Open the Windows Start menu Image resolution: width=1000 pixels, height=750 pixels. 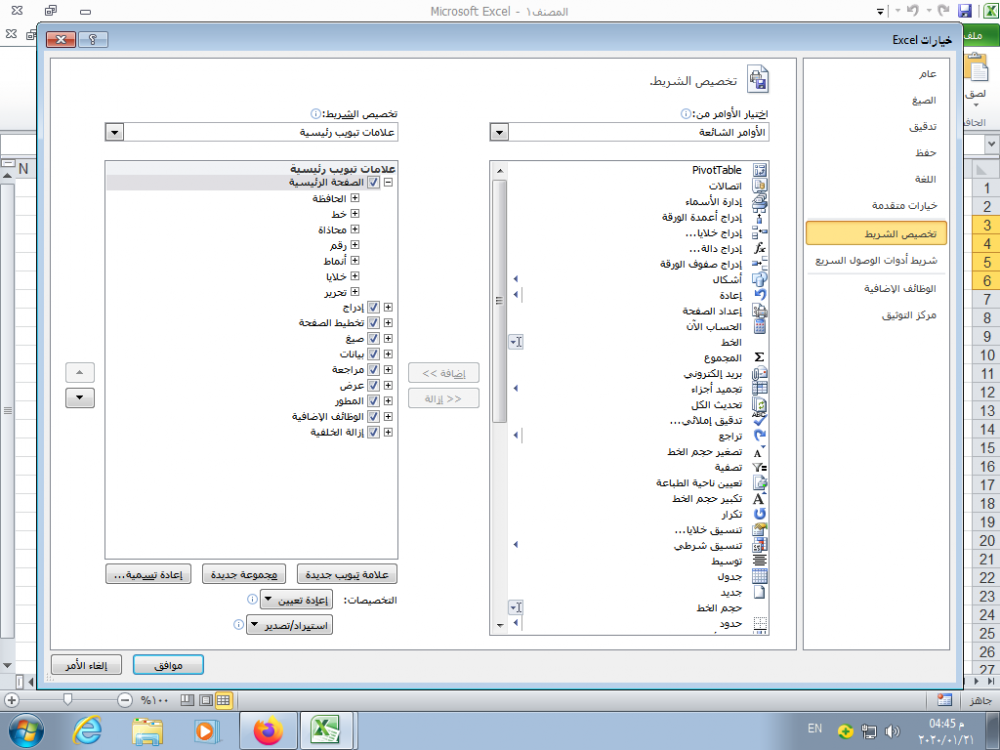pos(26,731)
